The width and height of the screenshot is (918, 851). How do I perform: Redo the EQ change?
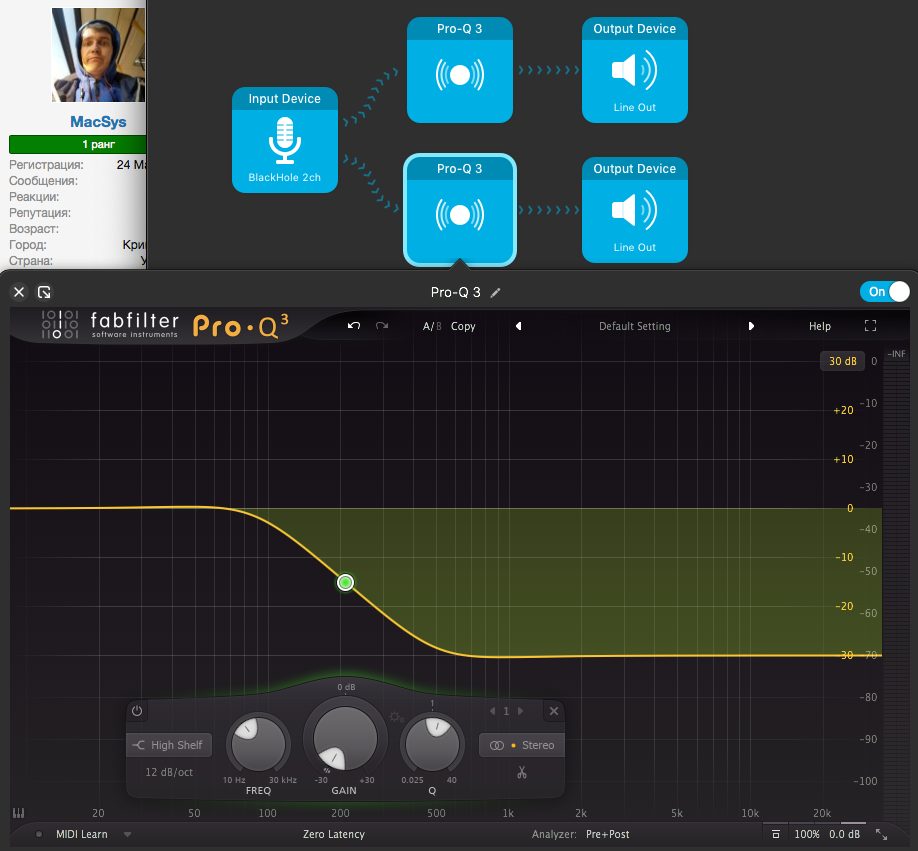(x=382, y=326)
